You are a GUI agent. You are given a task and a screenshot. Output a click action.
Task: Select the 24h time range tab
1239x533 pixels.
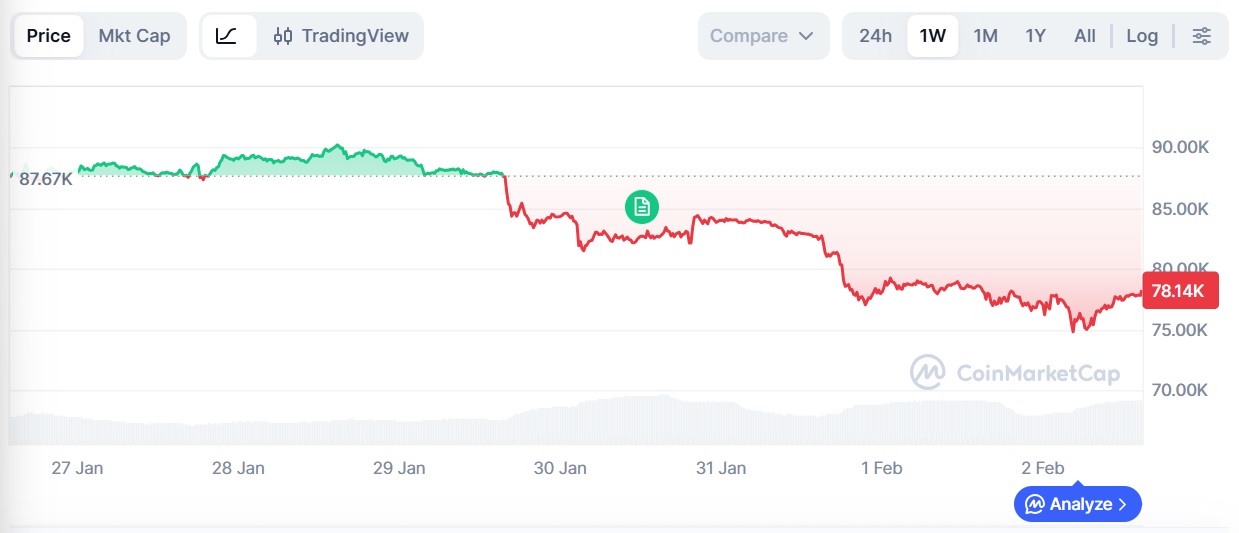[875, 36]
